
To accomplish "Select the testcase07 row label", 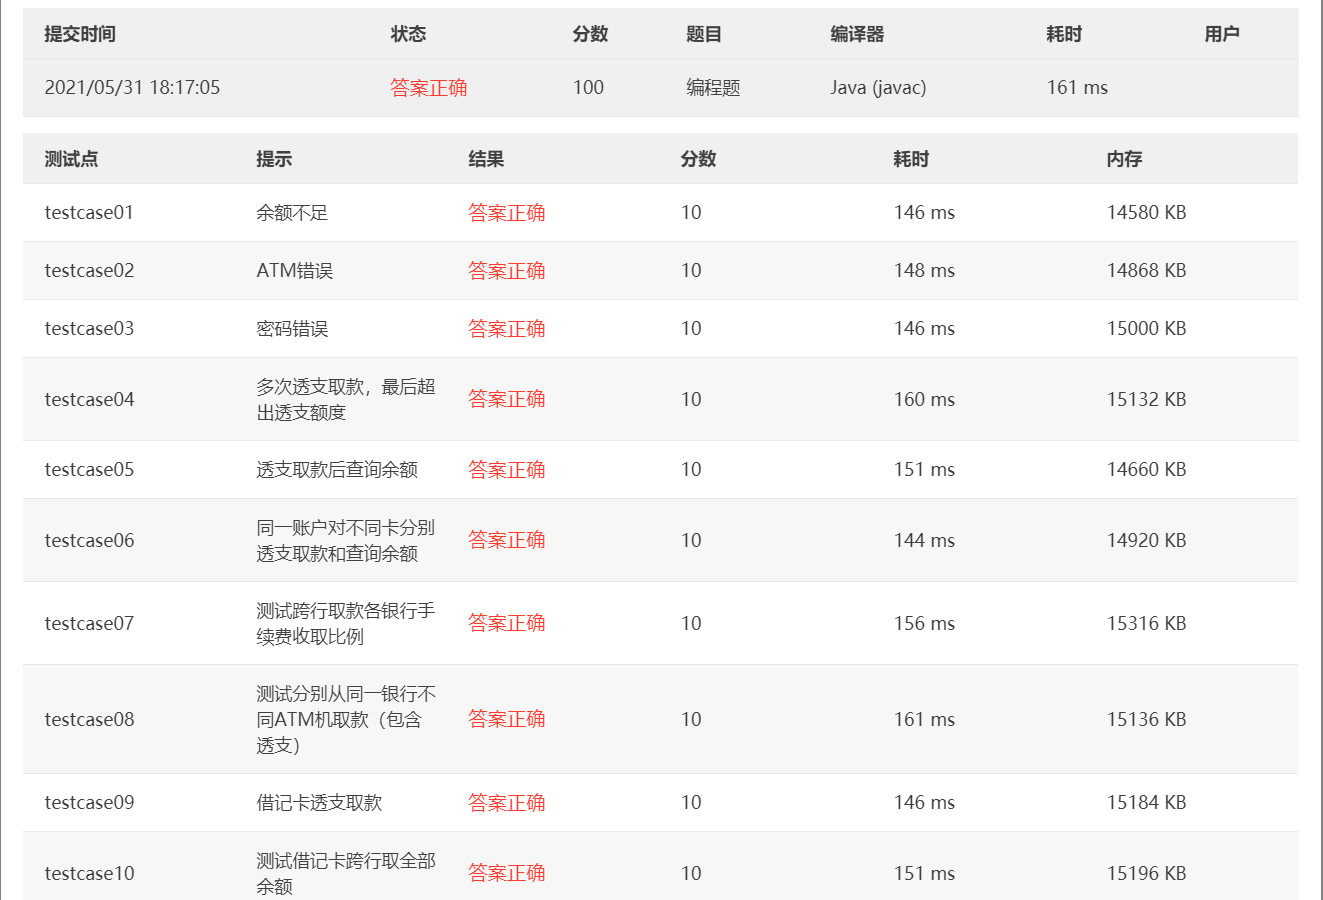I will pos(89,624).
